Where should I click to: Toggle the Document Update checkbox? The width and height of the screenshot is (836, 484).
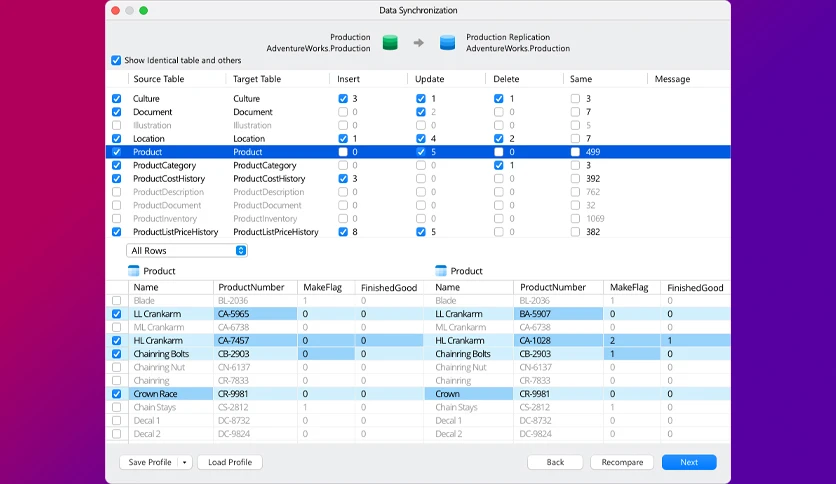[421, 112]
